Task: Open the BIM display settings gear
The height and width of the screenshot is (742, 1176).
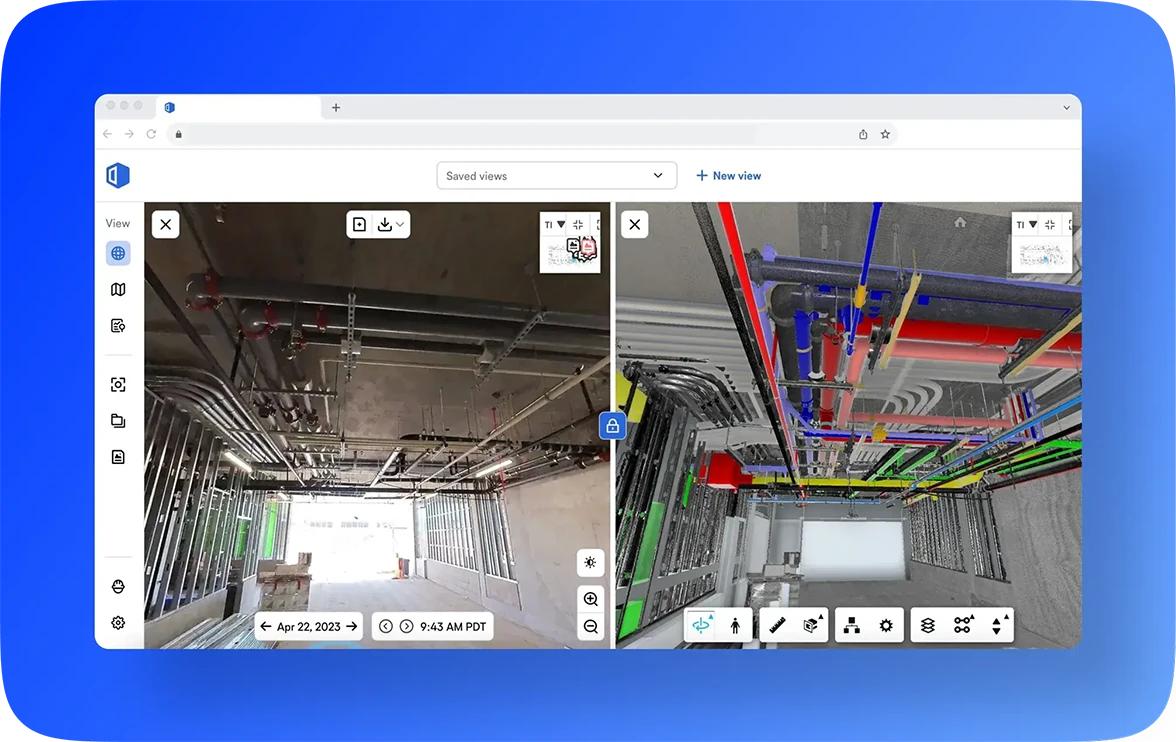Action: point(886,624)
